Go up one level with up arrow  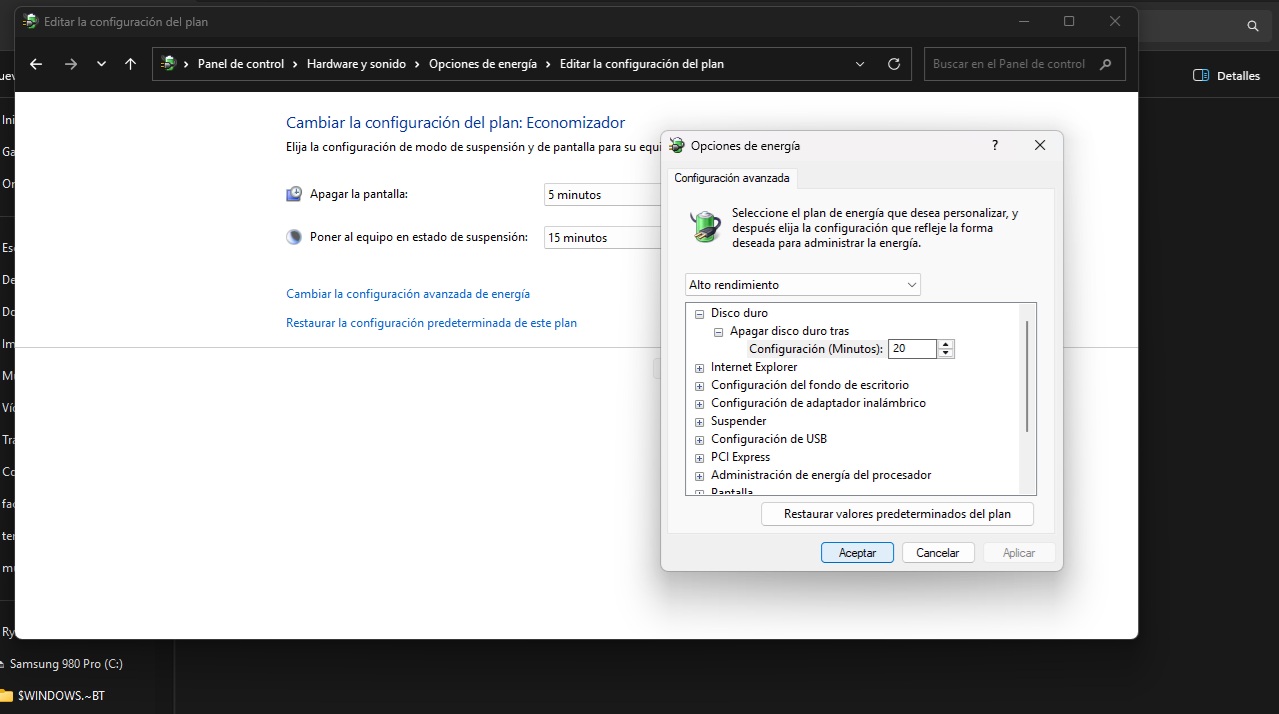point(130,64)
